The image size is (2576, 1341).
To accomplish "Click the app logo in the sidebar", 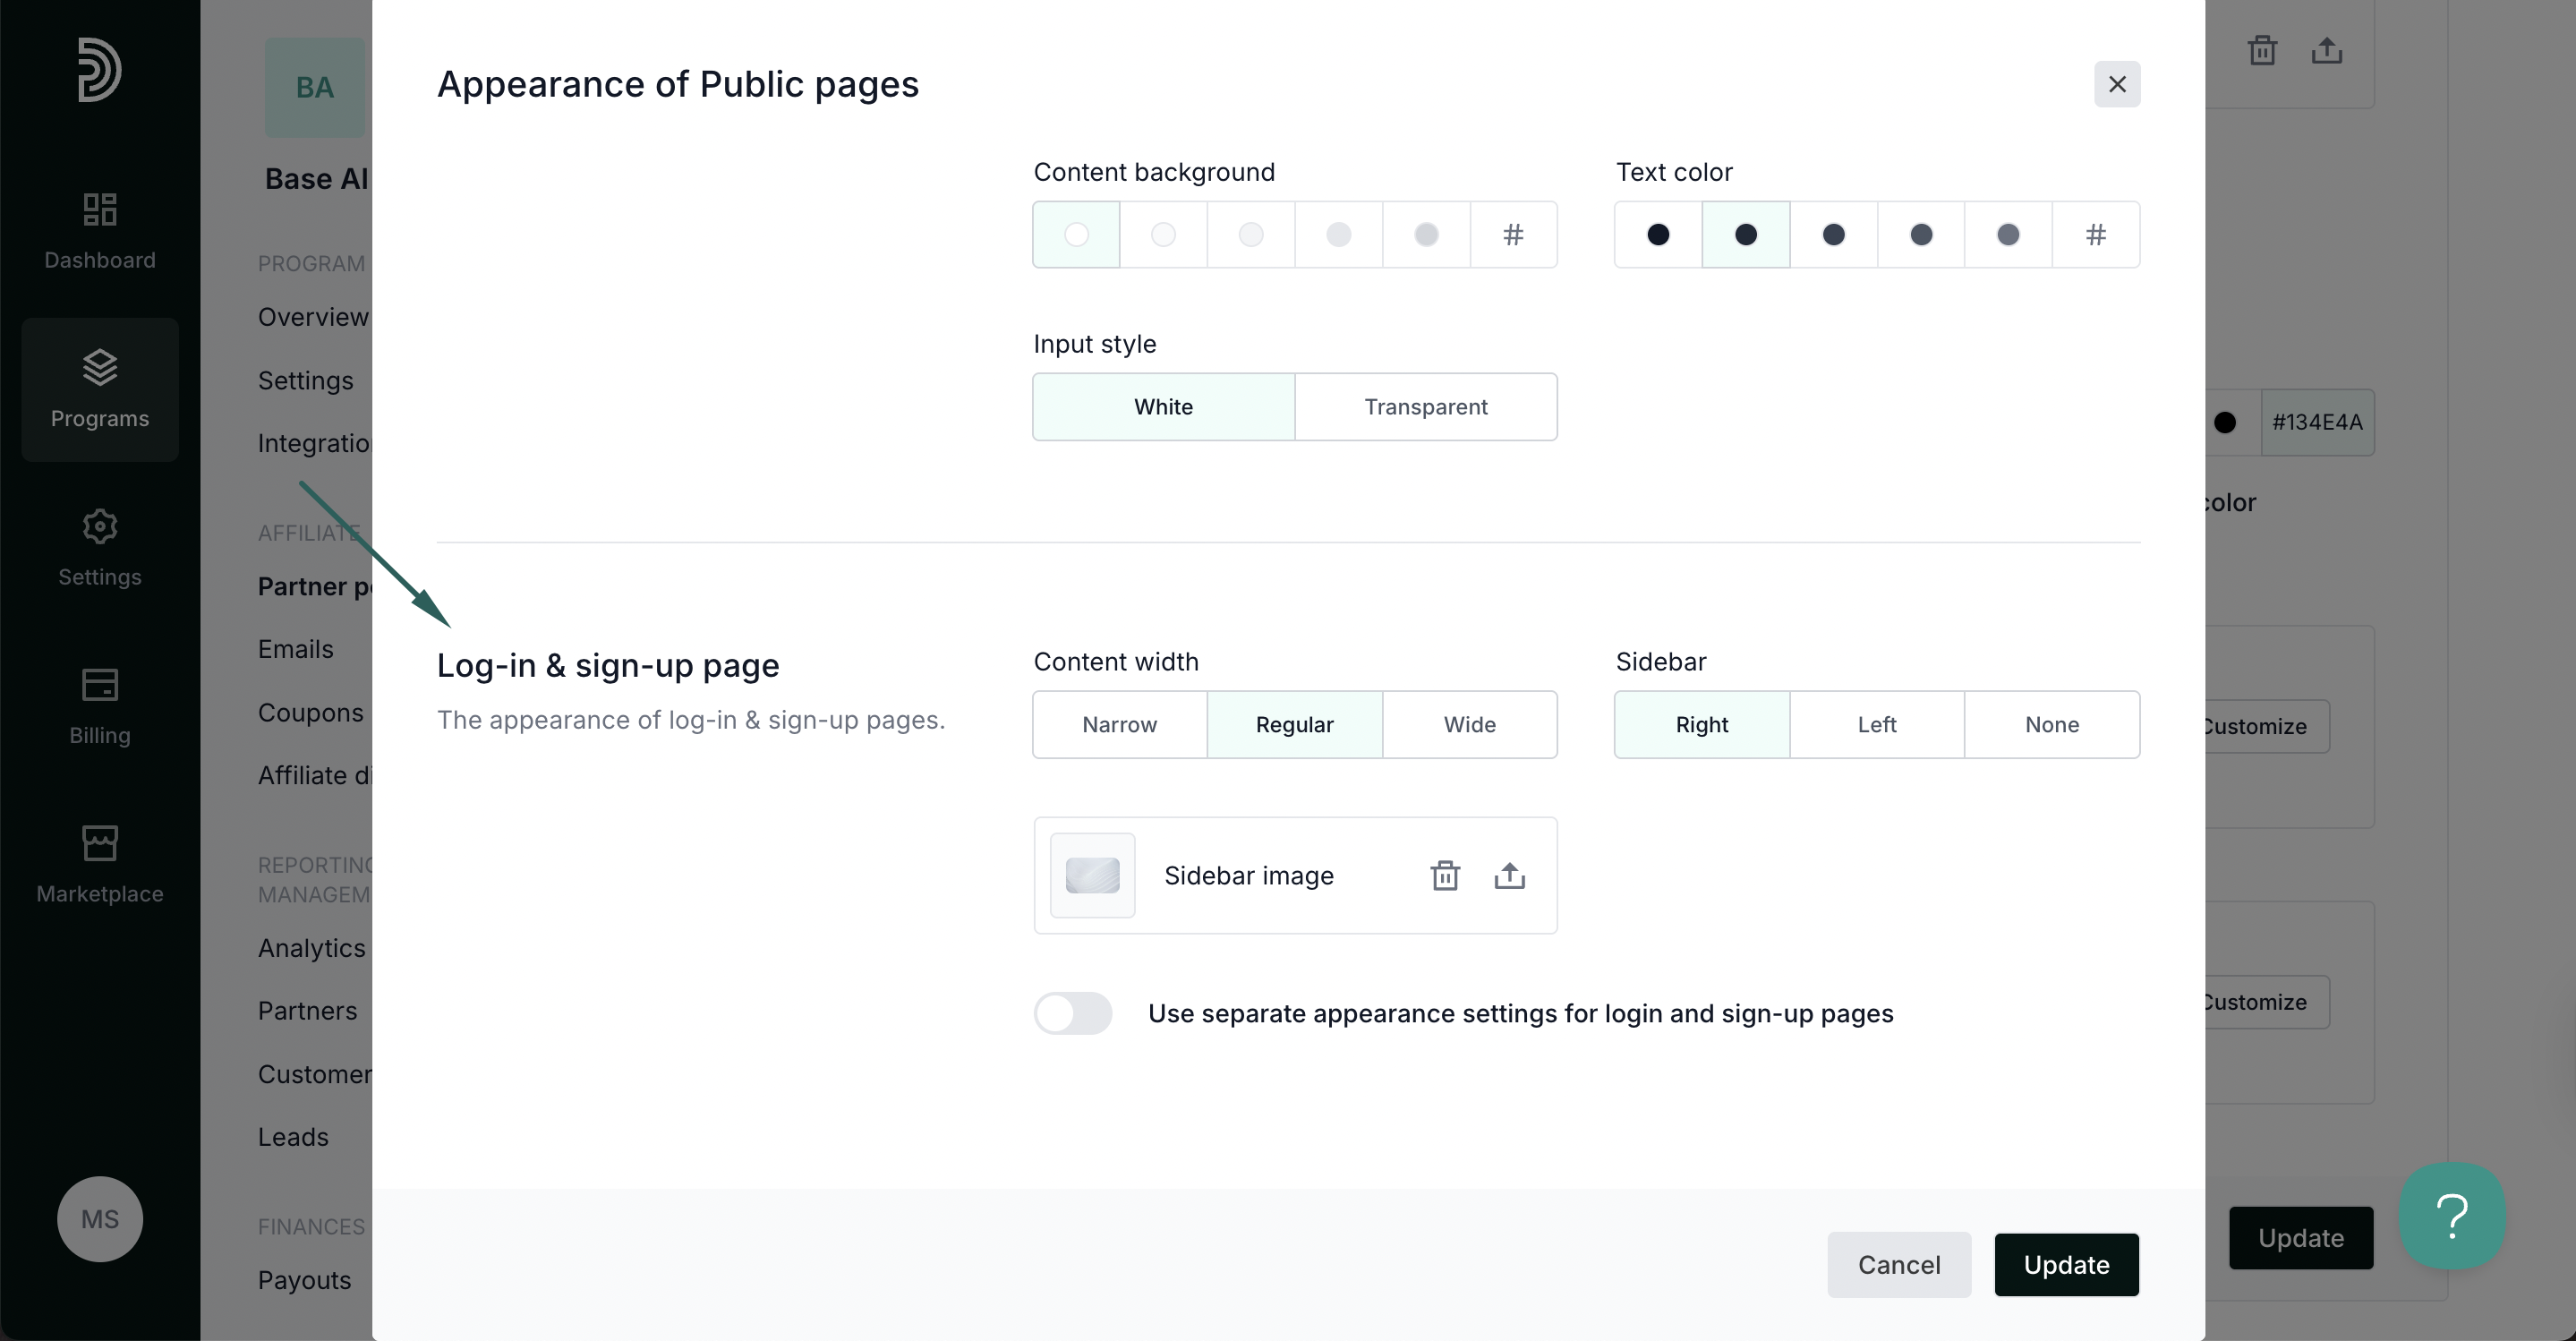I will tap(99, 69).
